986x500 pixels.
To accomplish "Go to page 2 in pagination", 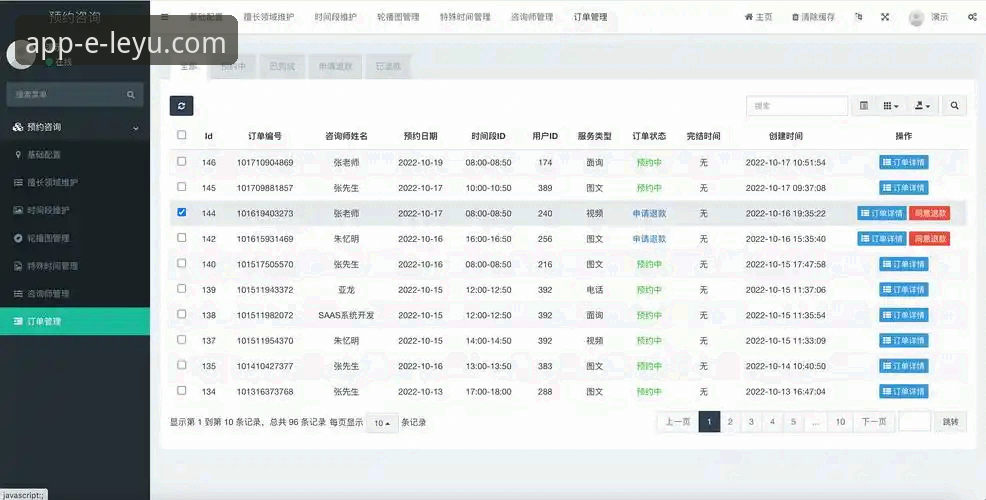I will 730,421.
